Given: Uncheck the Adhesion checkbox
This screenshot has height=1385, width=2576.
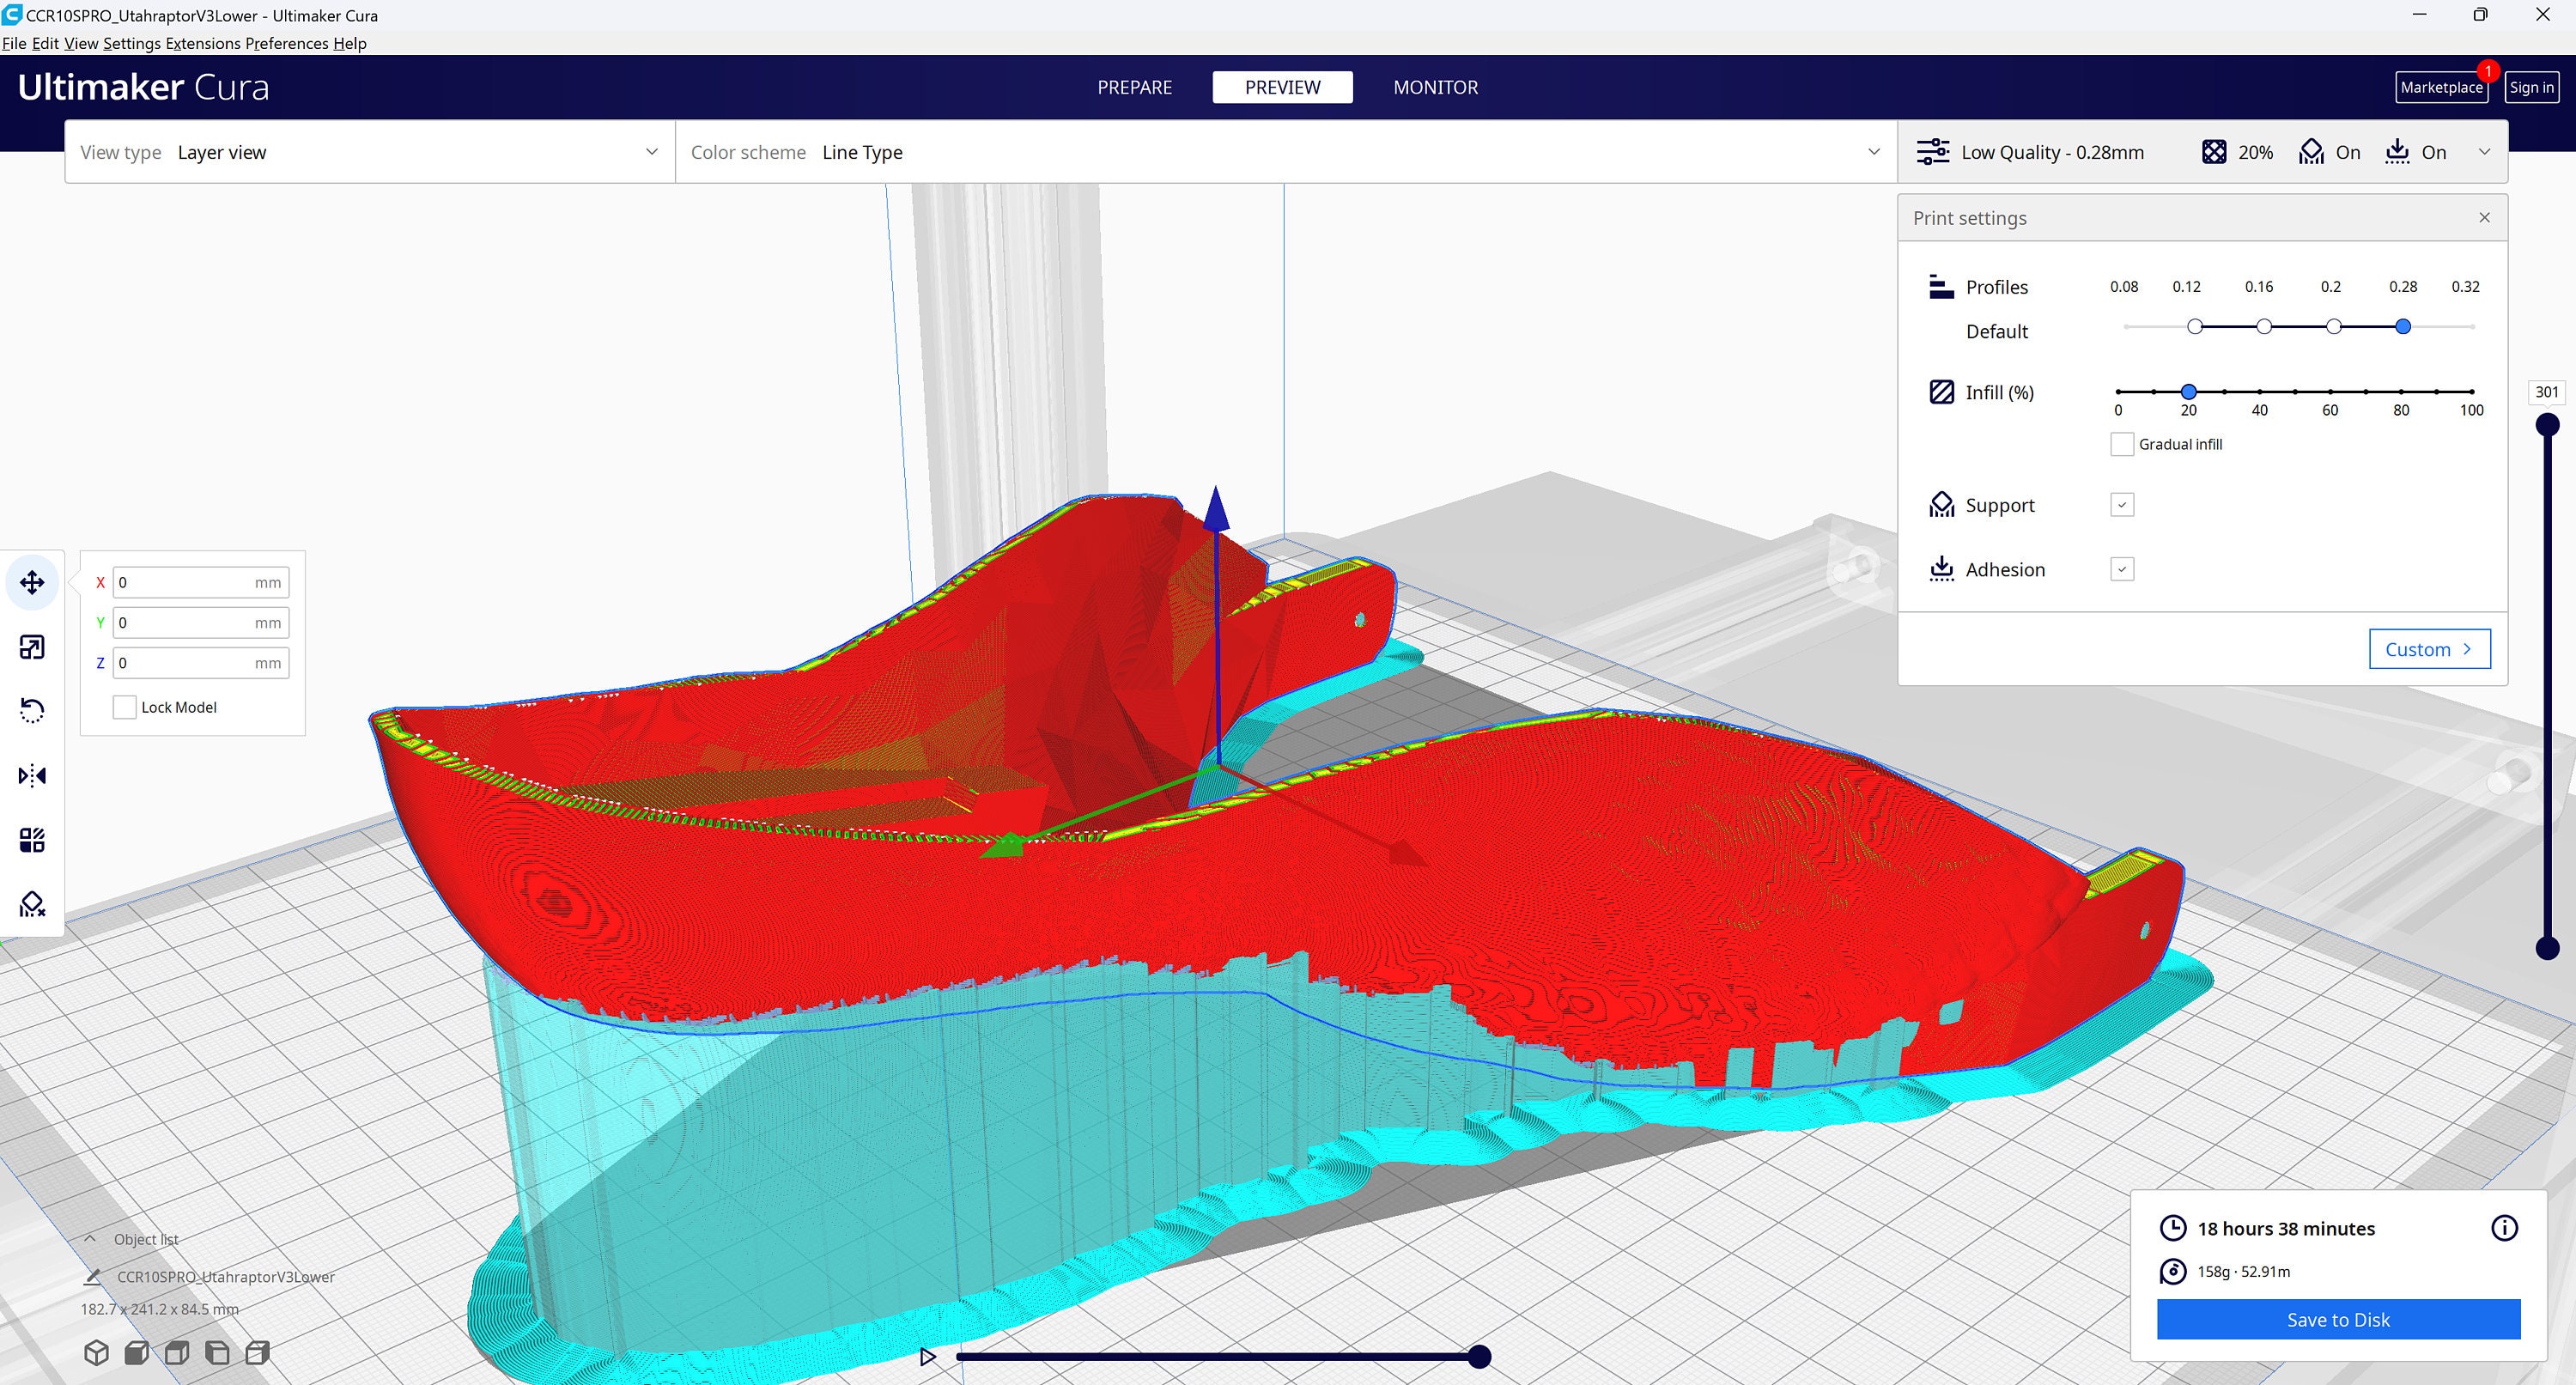Looking at the screenshot, I should click(2122, 569).
